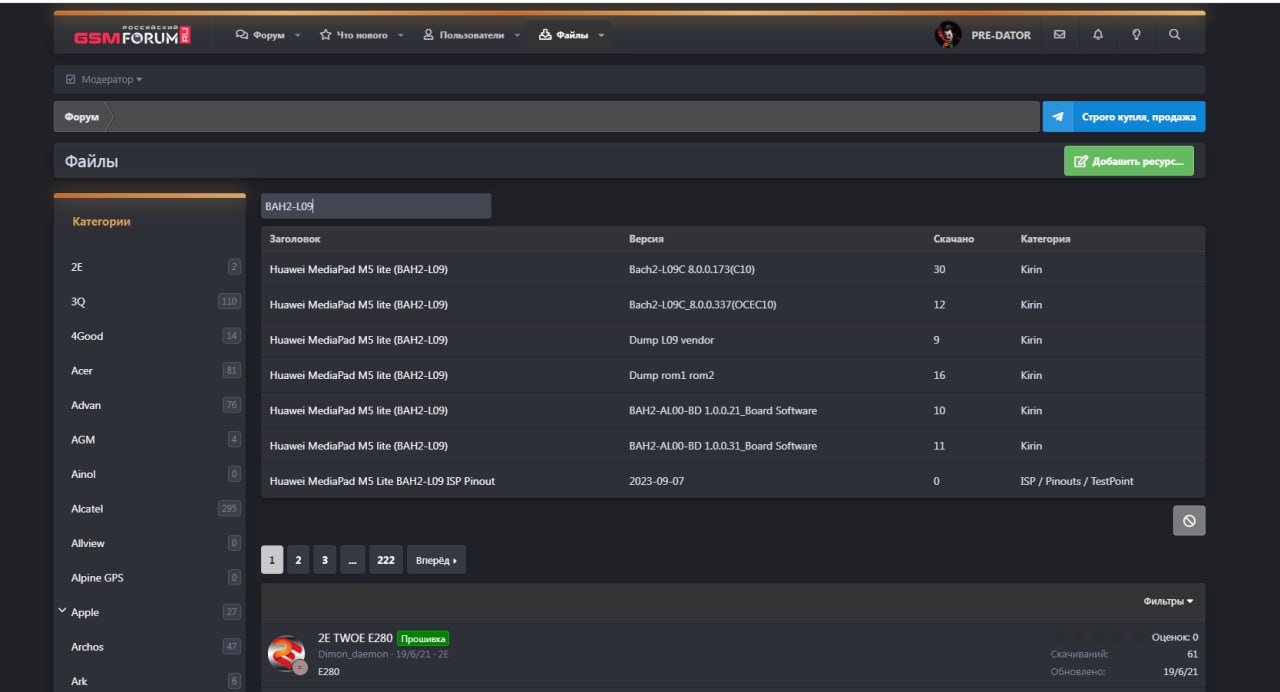Click the Dimon_daemon avatar thumbnail
The height and width of the screenshot is (692, 1280).
coord(286,654)
